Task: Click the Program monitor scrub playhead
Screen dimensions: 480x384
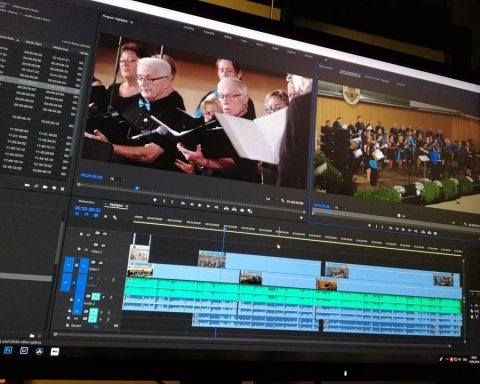Action: tap(137, 188)
